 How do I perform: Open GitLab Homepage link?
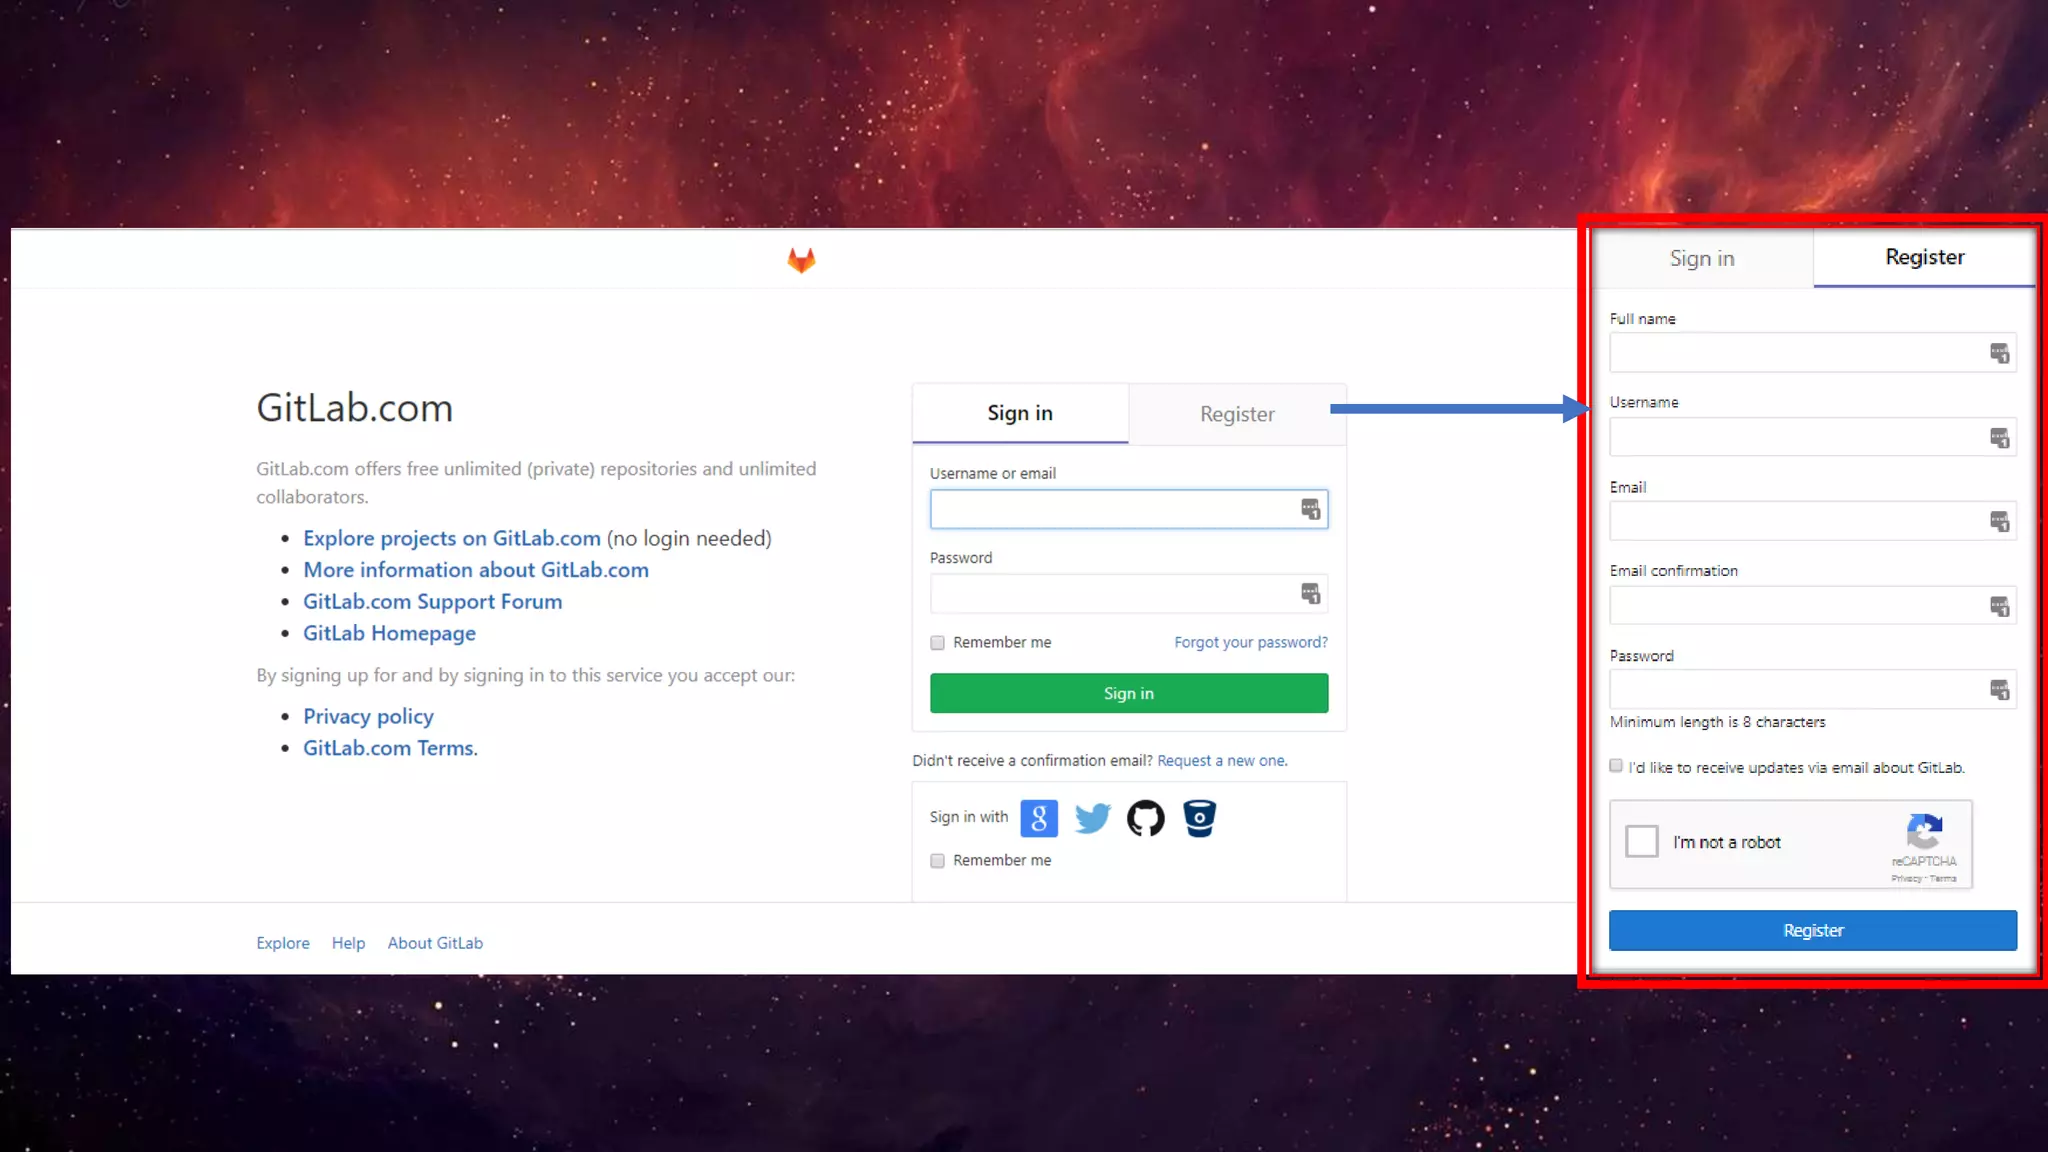(x=390, y=633)
